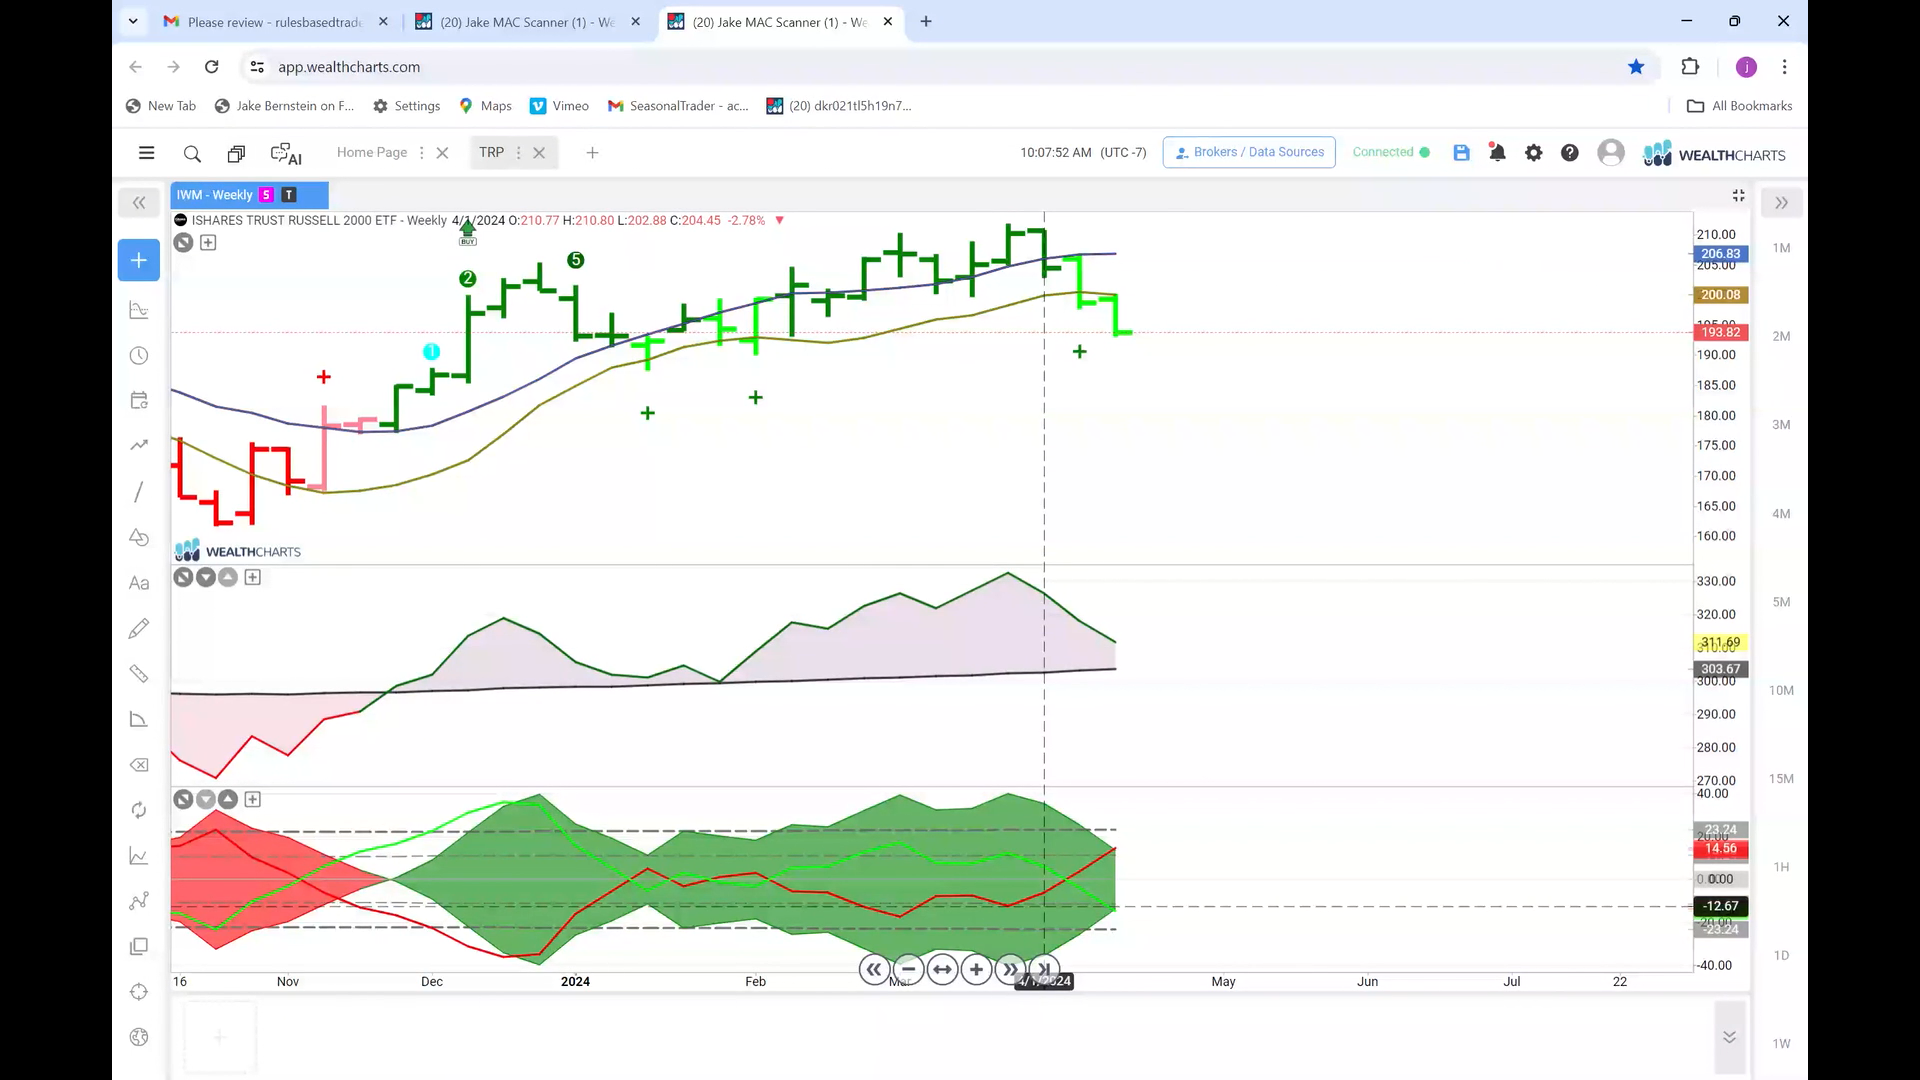Select the ruler measure tool

pos(139,674)
